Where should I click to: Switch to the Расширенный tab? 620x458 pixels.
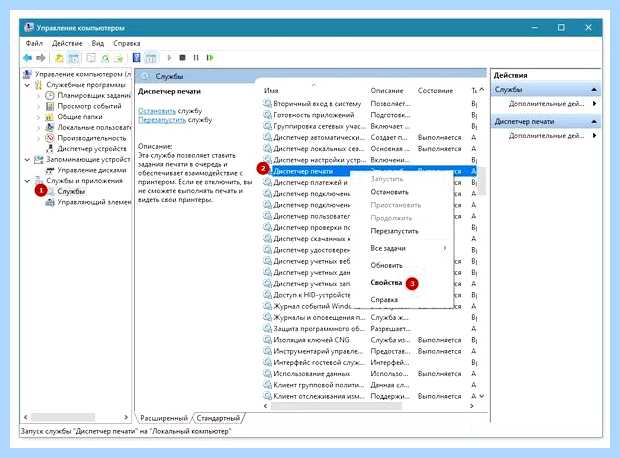pyautogui.click(x=164, y=418)
